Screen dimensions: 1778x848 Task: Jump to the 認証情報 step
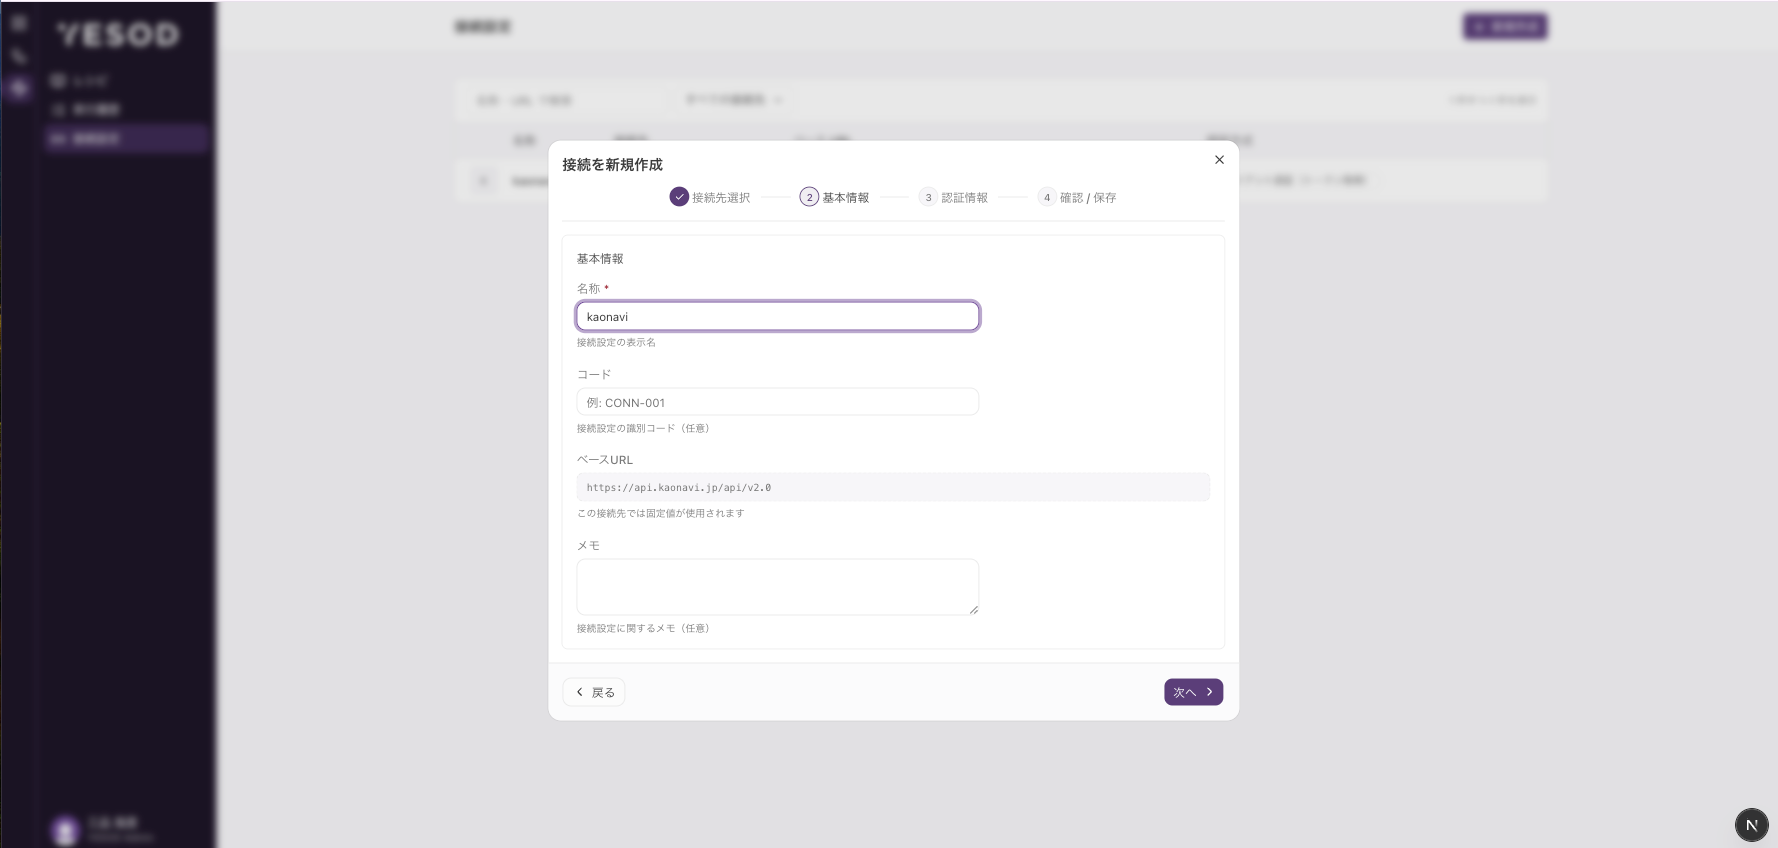953,197
